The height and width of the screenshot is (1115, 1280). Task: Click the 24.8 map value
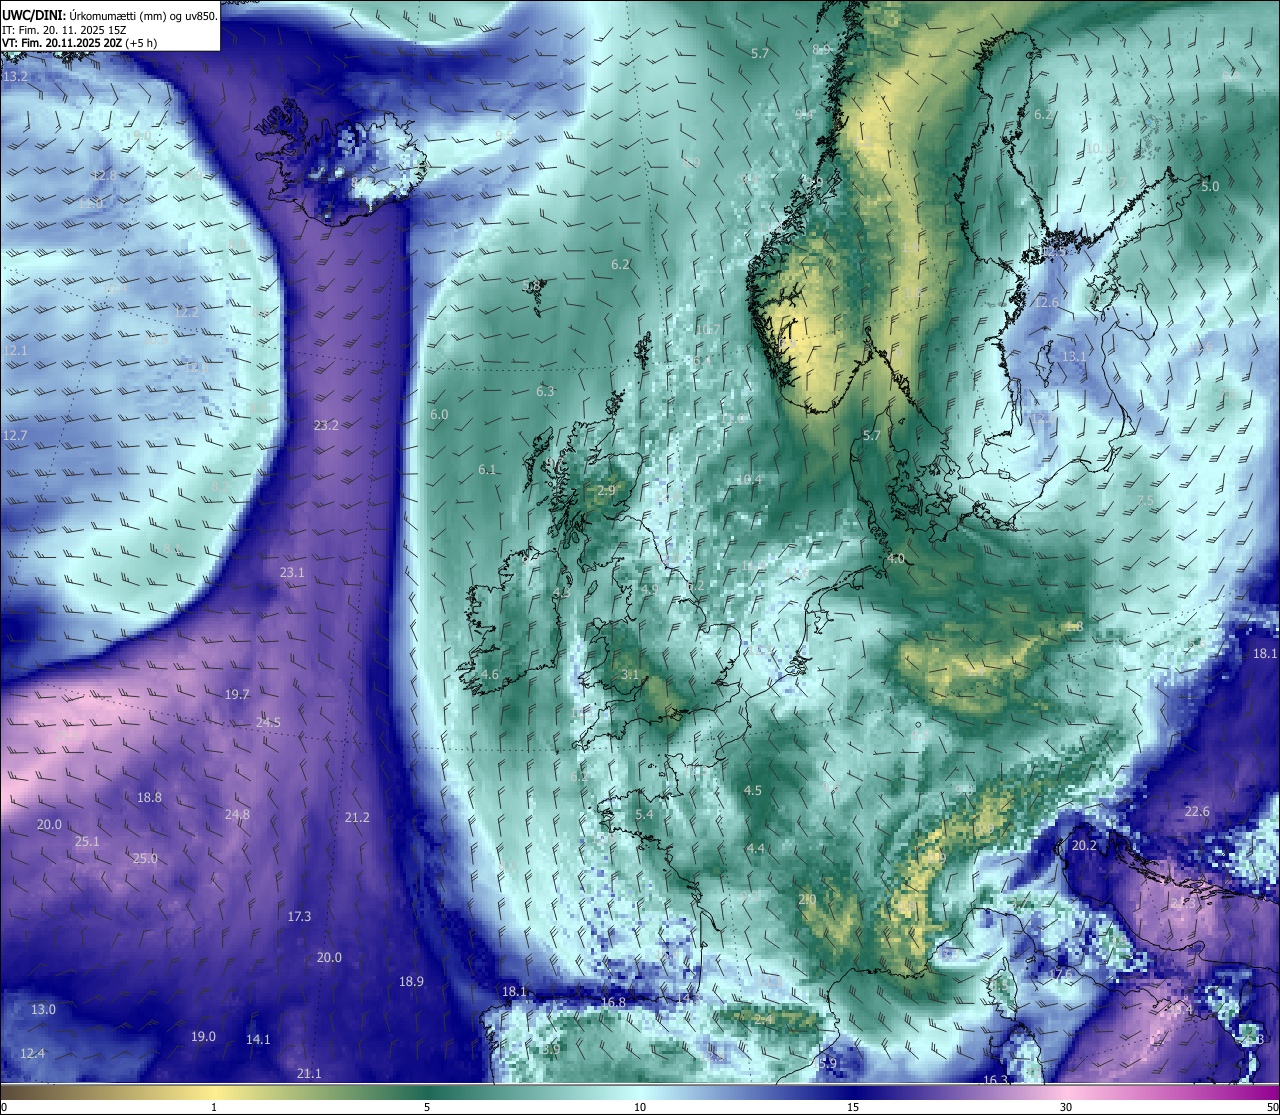[237, 814]
